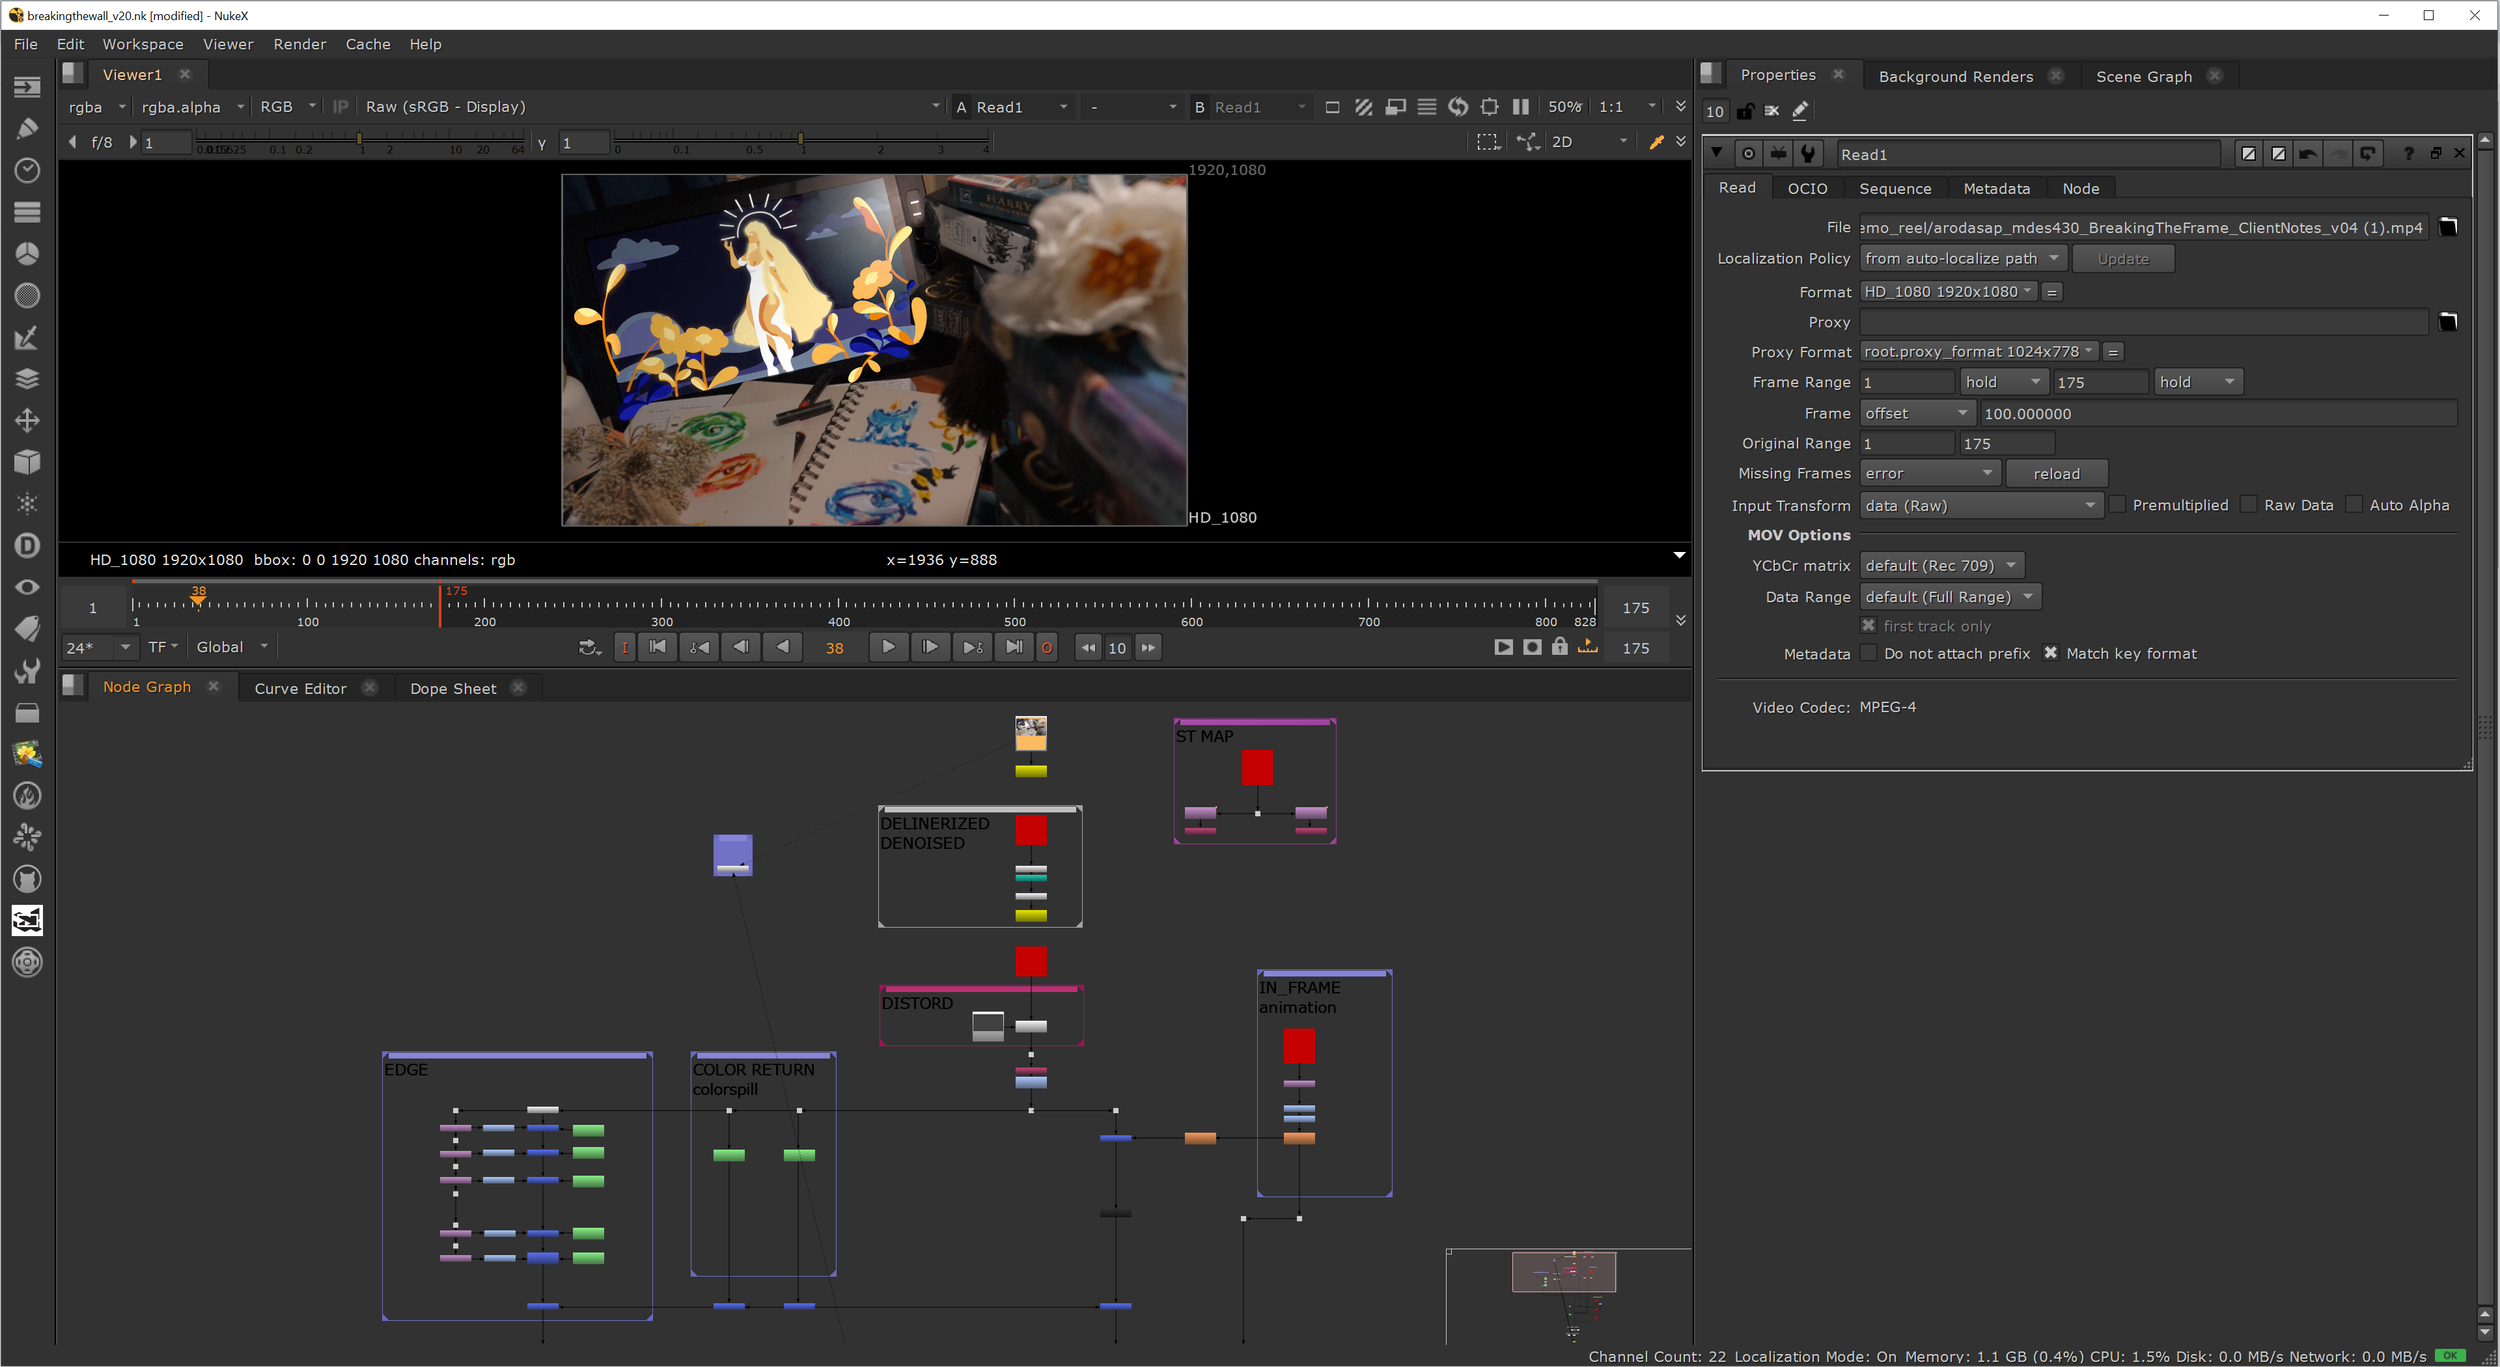Image resolution: width=2500 pixels, height=1367 pixels.
Task: Jump to first frame of timeline
Action: click(x=658, y=647)
